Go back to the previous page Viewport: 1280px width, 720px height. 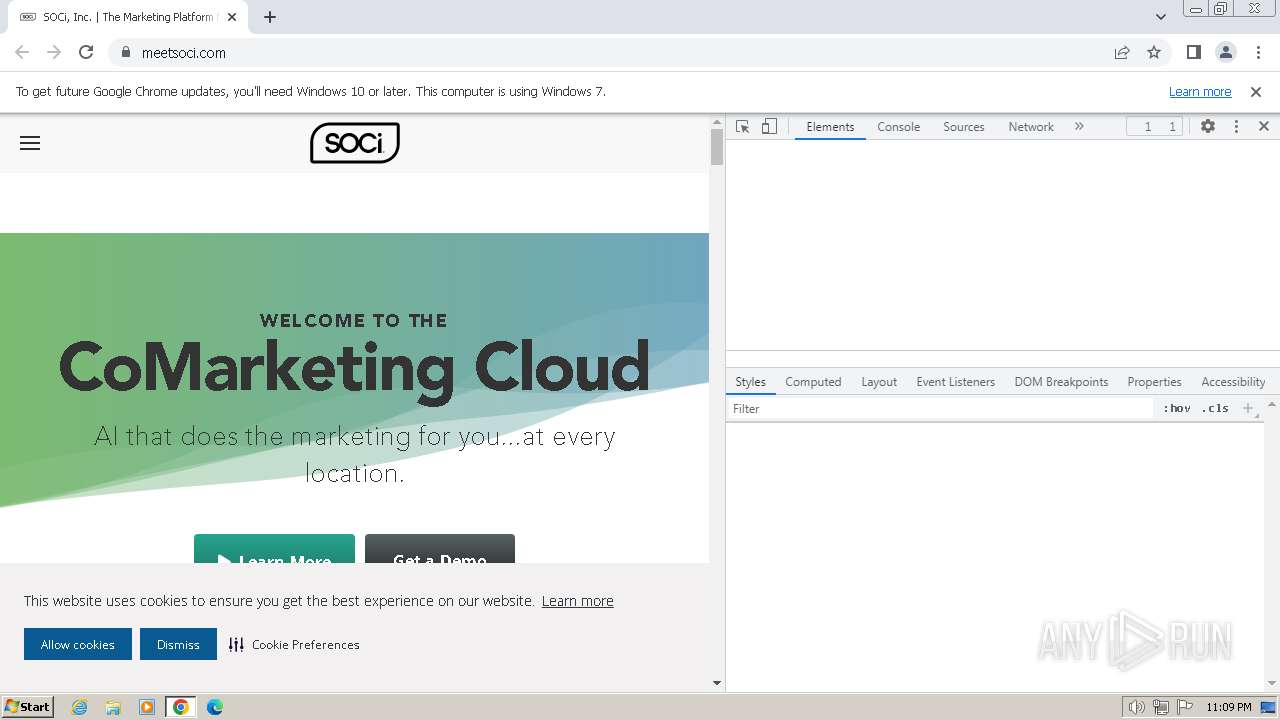(22, 52)
